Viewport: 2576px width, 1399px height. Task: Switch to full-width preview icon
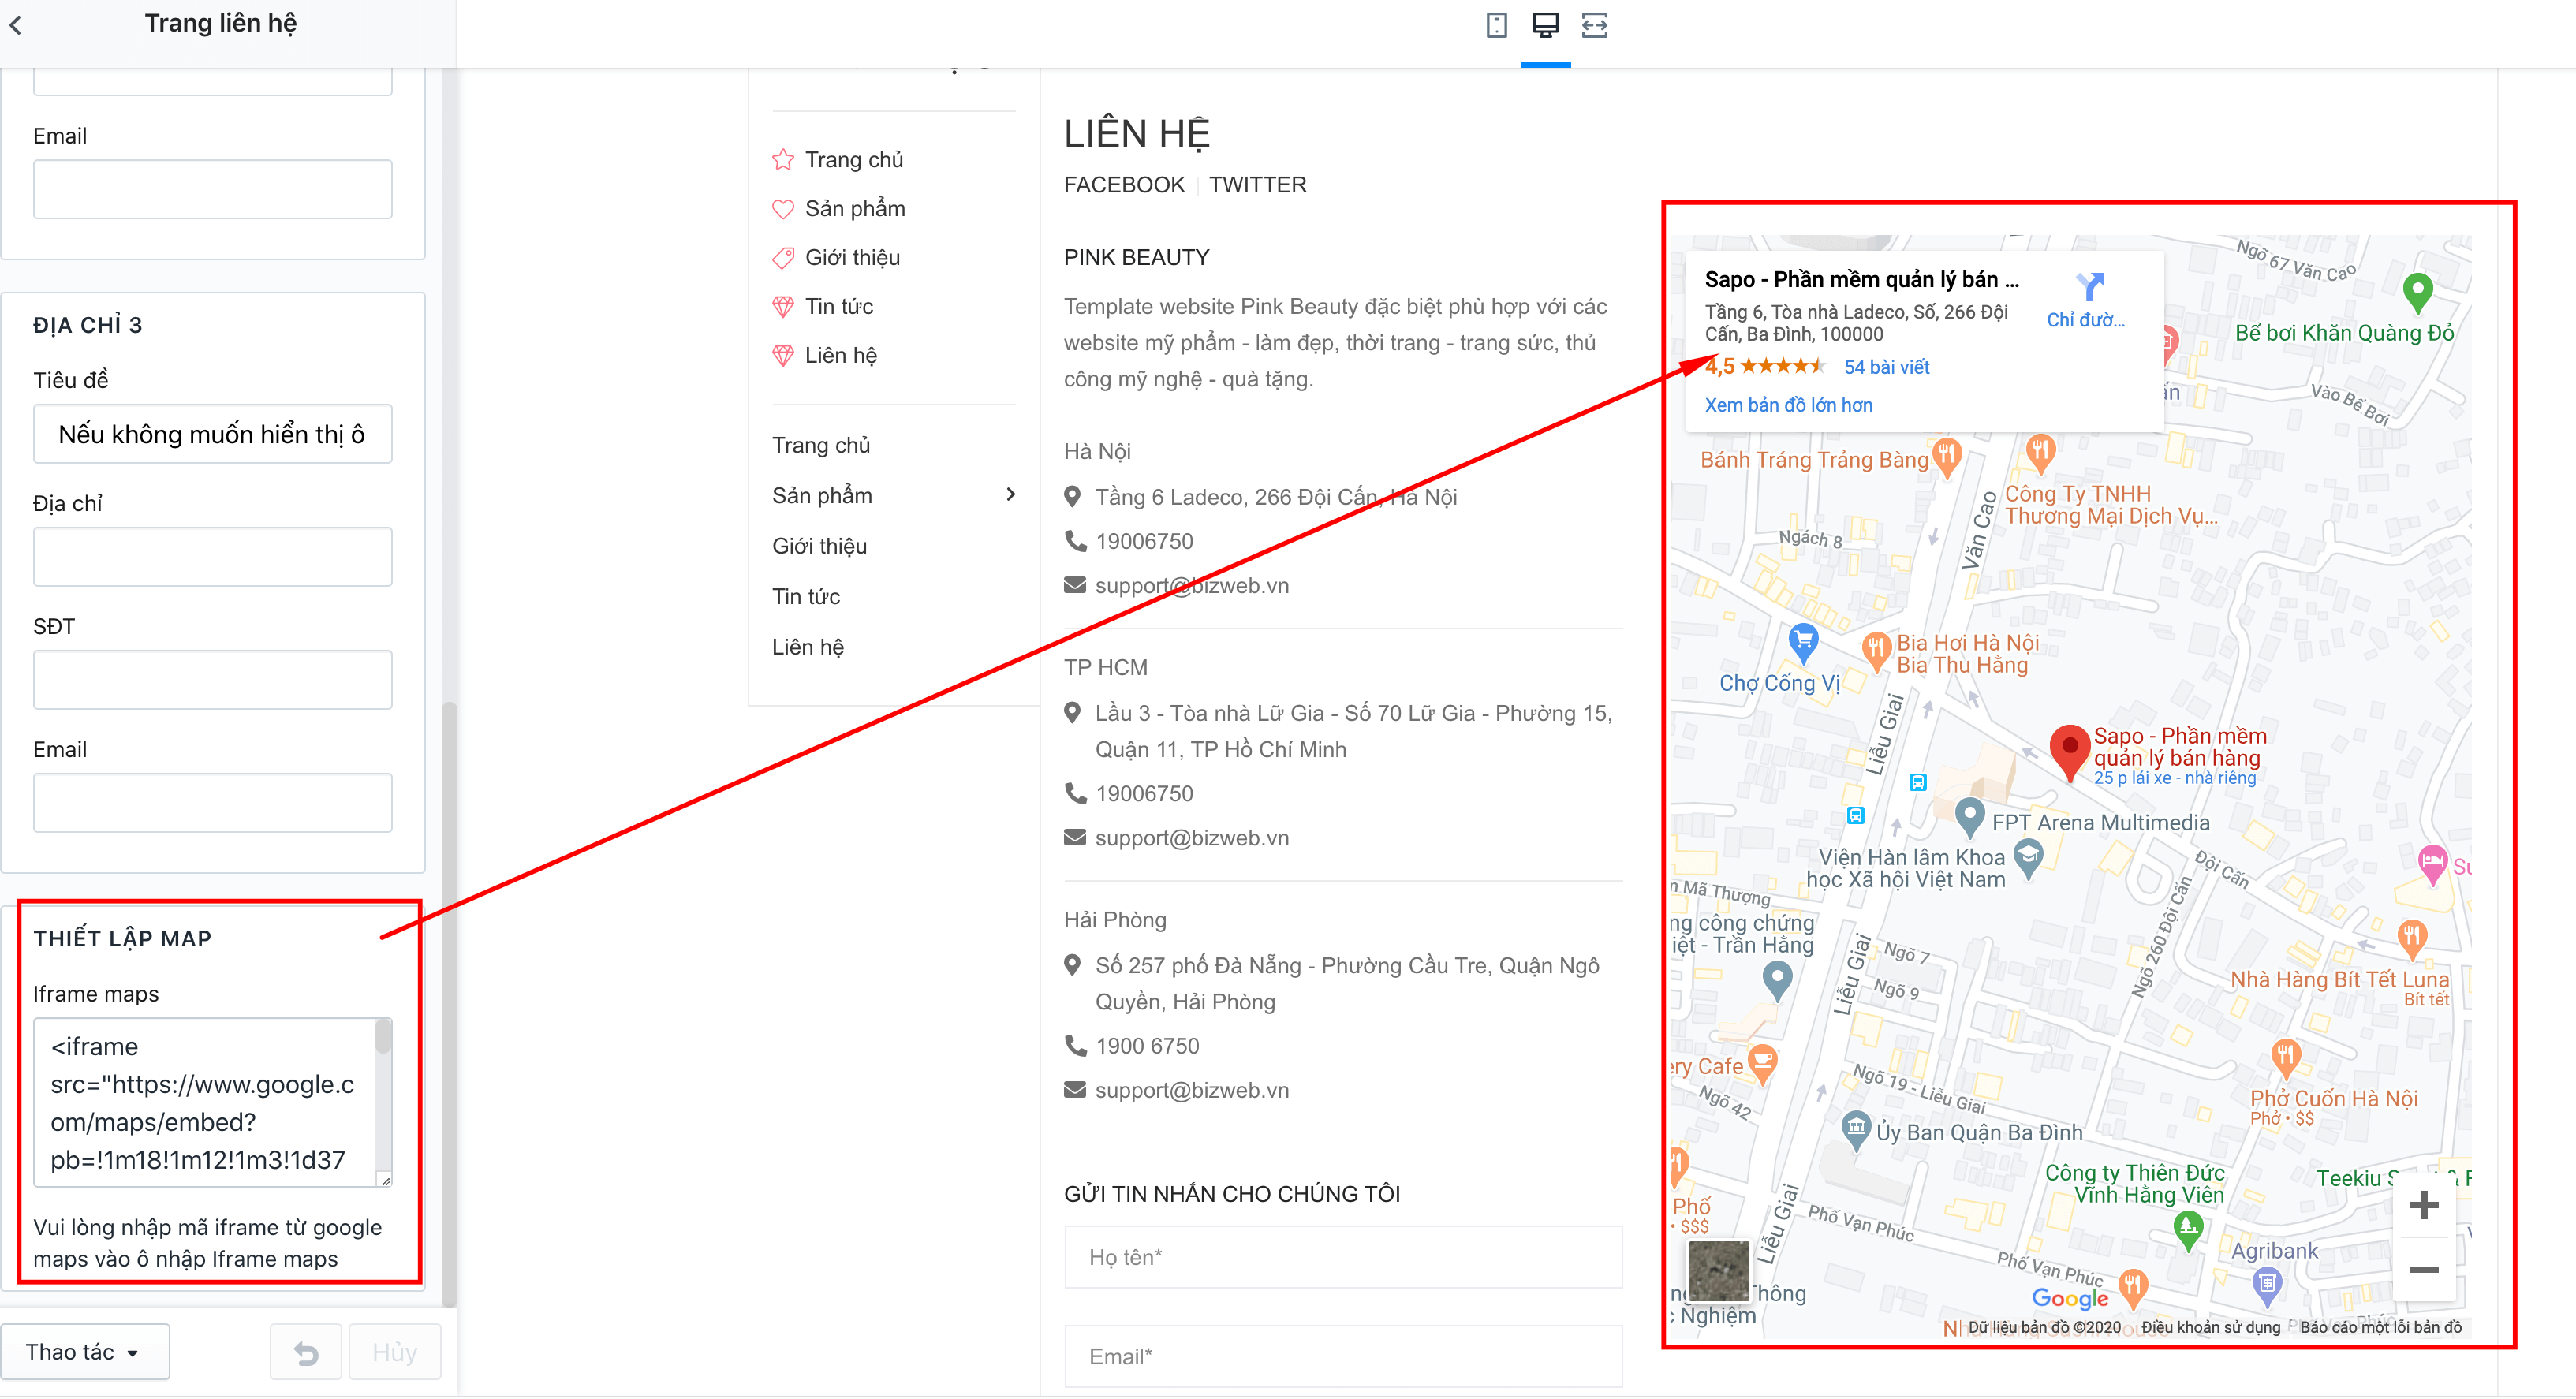point(1595,25)
